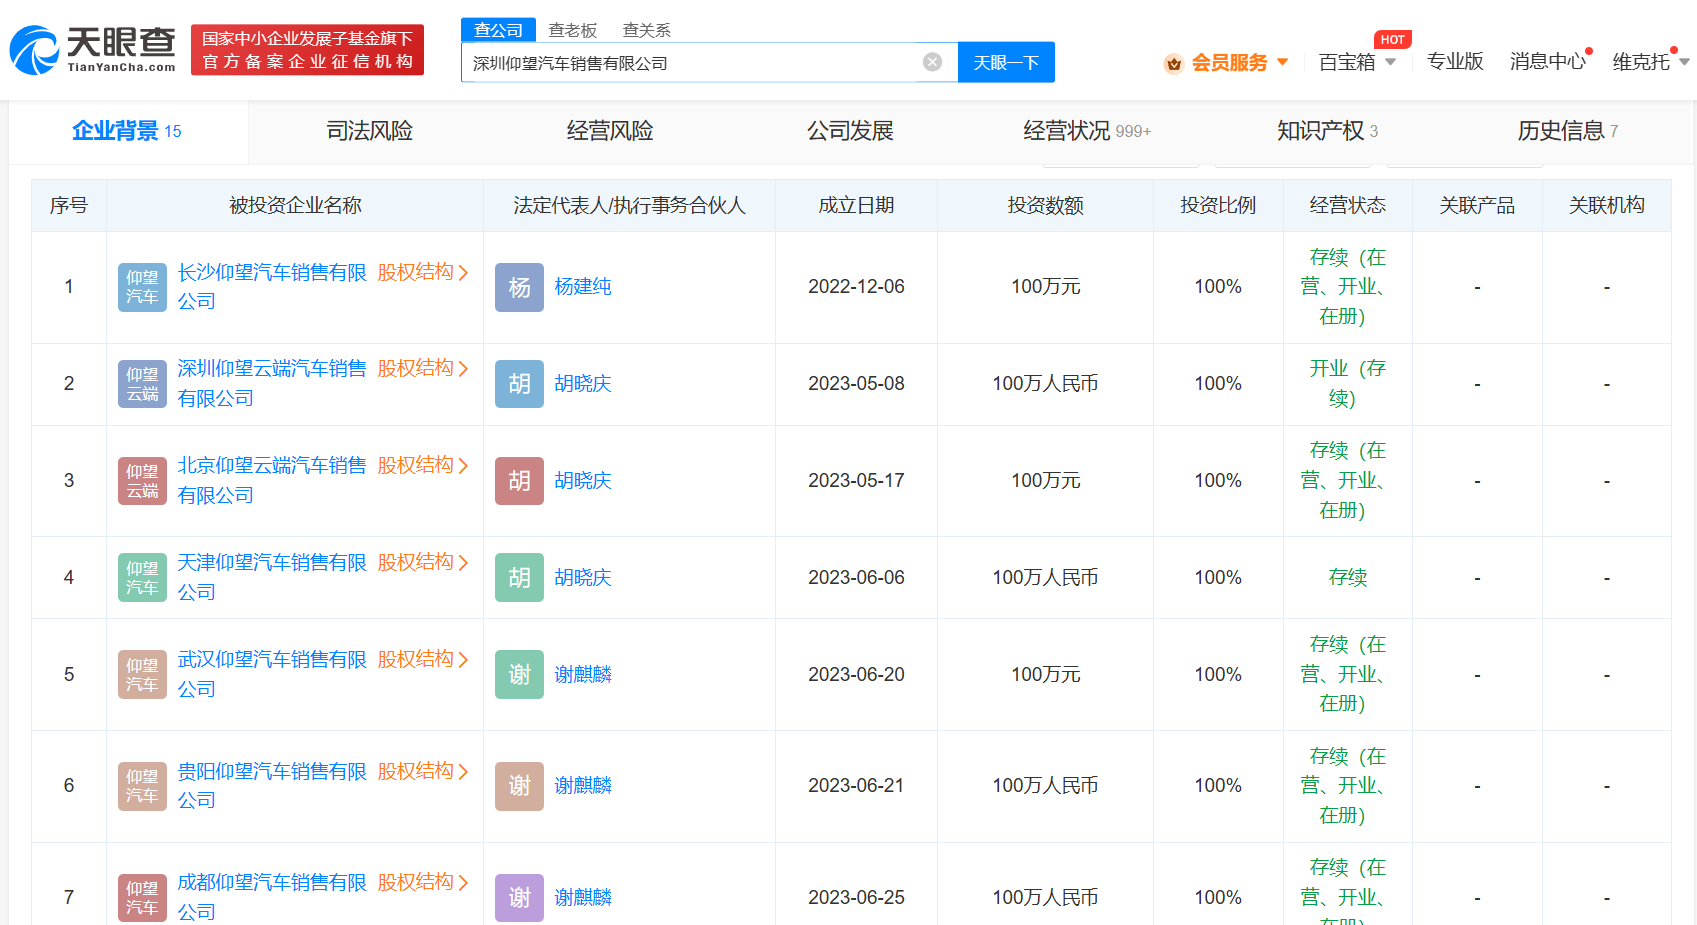Open the 成都仰望汽车 company logo thumbnail

point(142,898)
